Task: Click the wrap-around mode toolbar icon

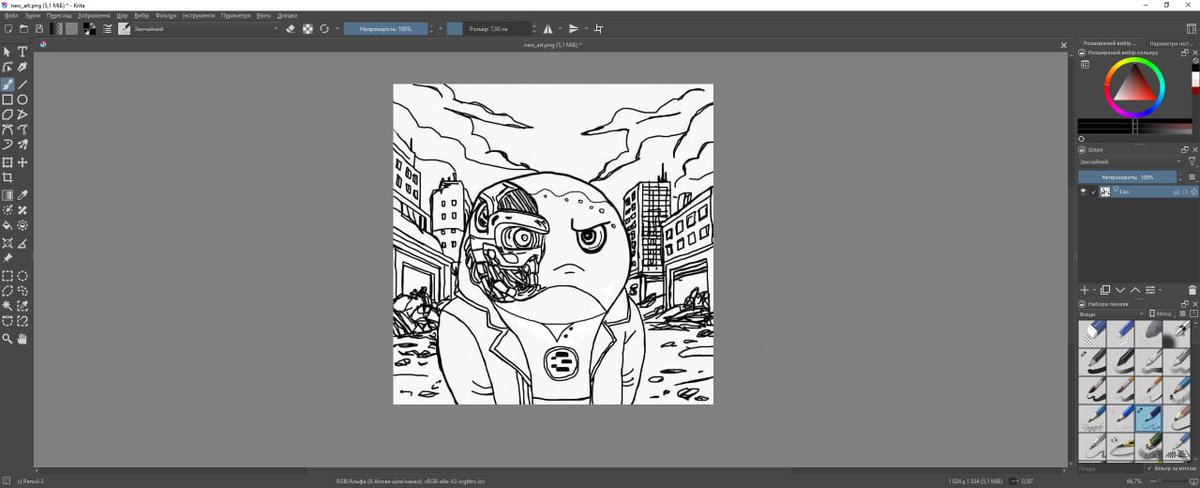Action: coord(598,29)
